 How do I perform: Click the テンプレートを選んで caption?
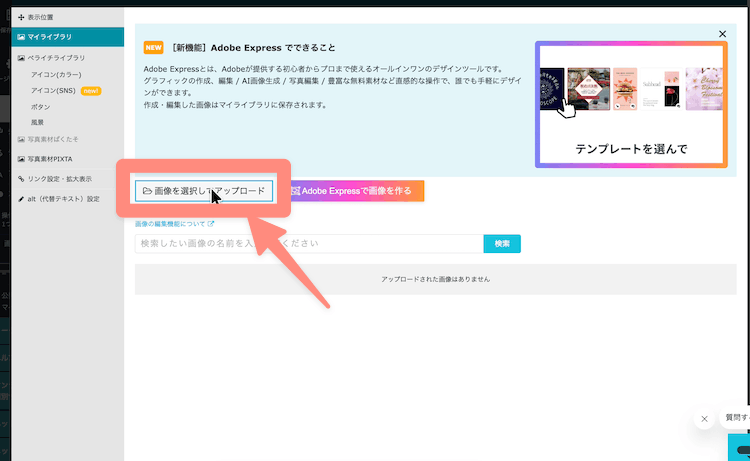pos(631,149)
